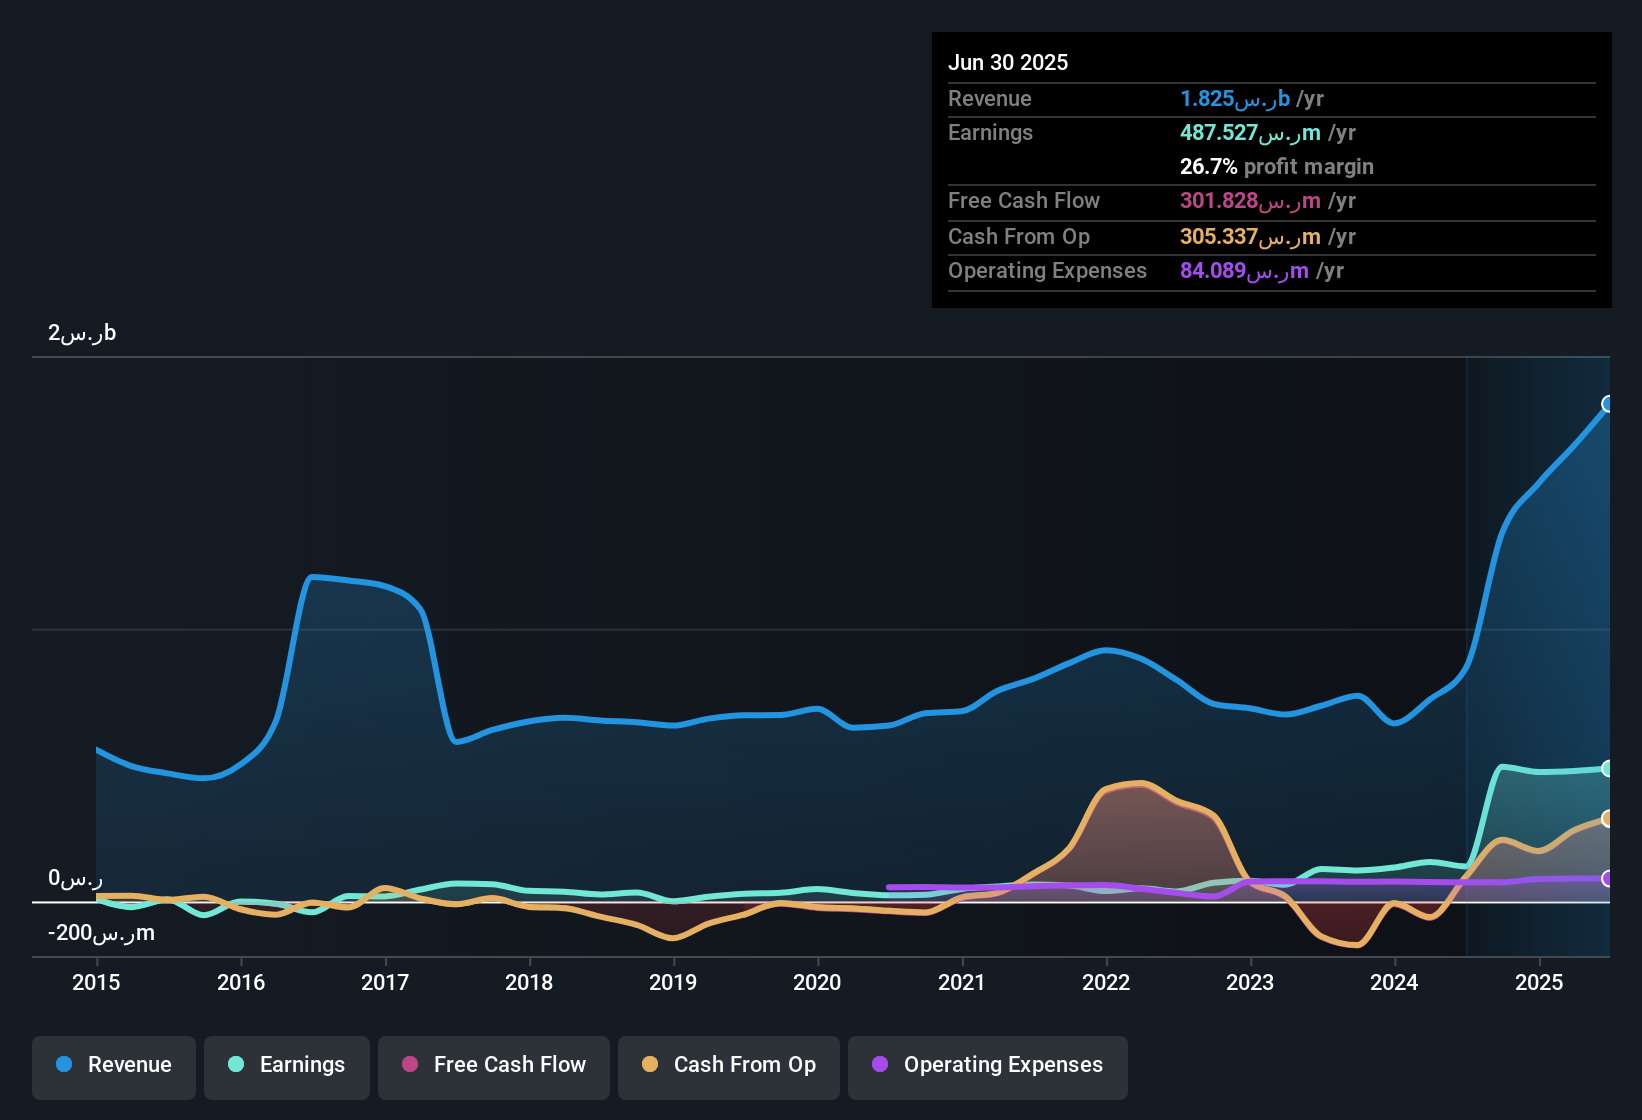Select the 2015 year label on the axis
Screen dimensions: 1642x1120
coord(96,983)
